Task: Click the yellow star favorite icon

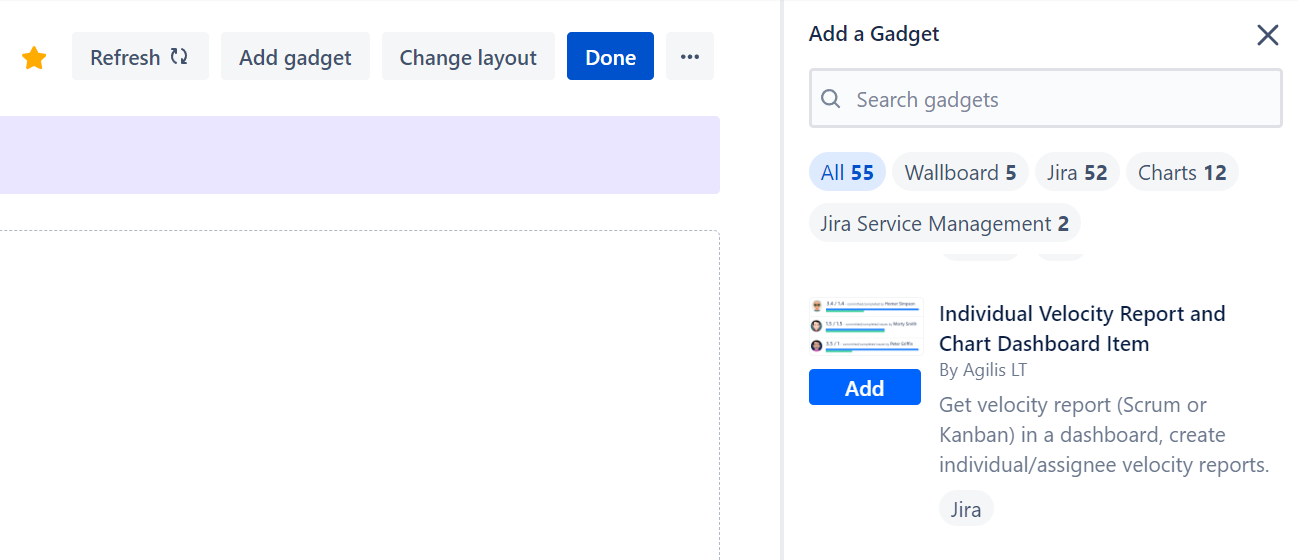Action: 34,58
